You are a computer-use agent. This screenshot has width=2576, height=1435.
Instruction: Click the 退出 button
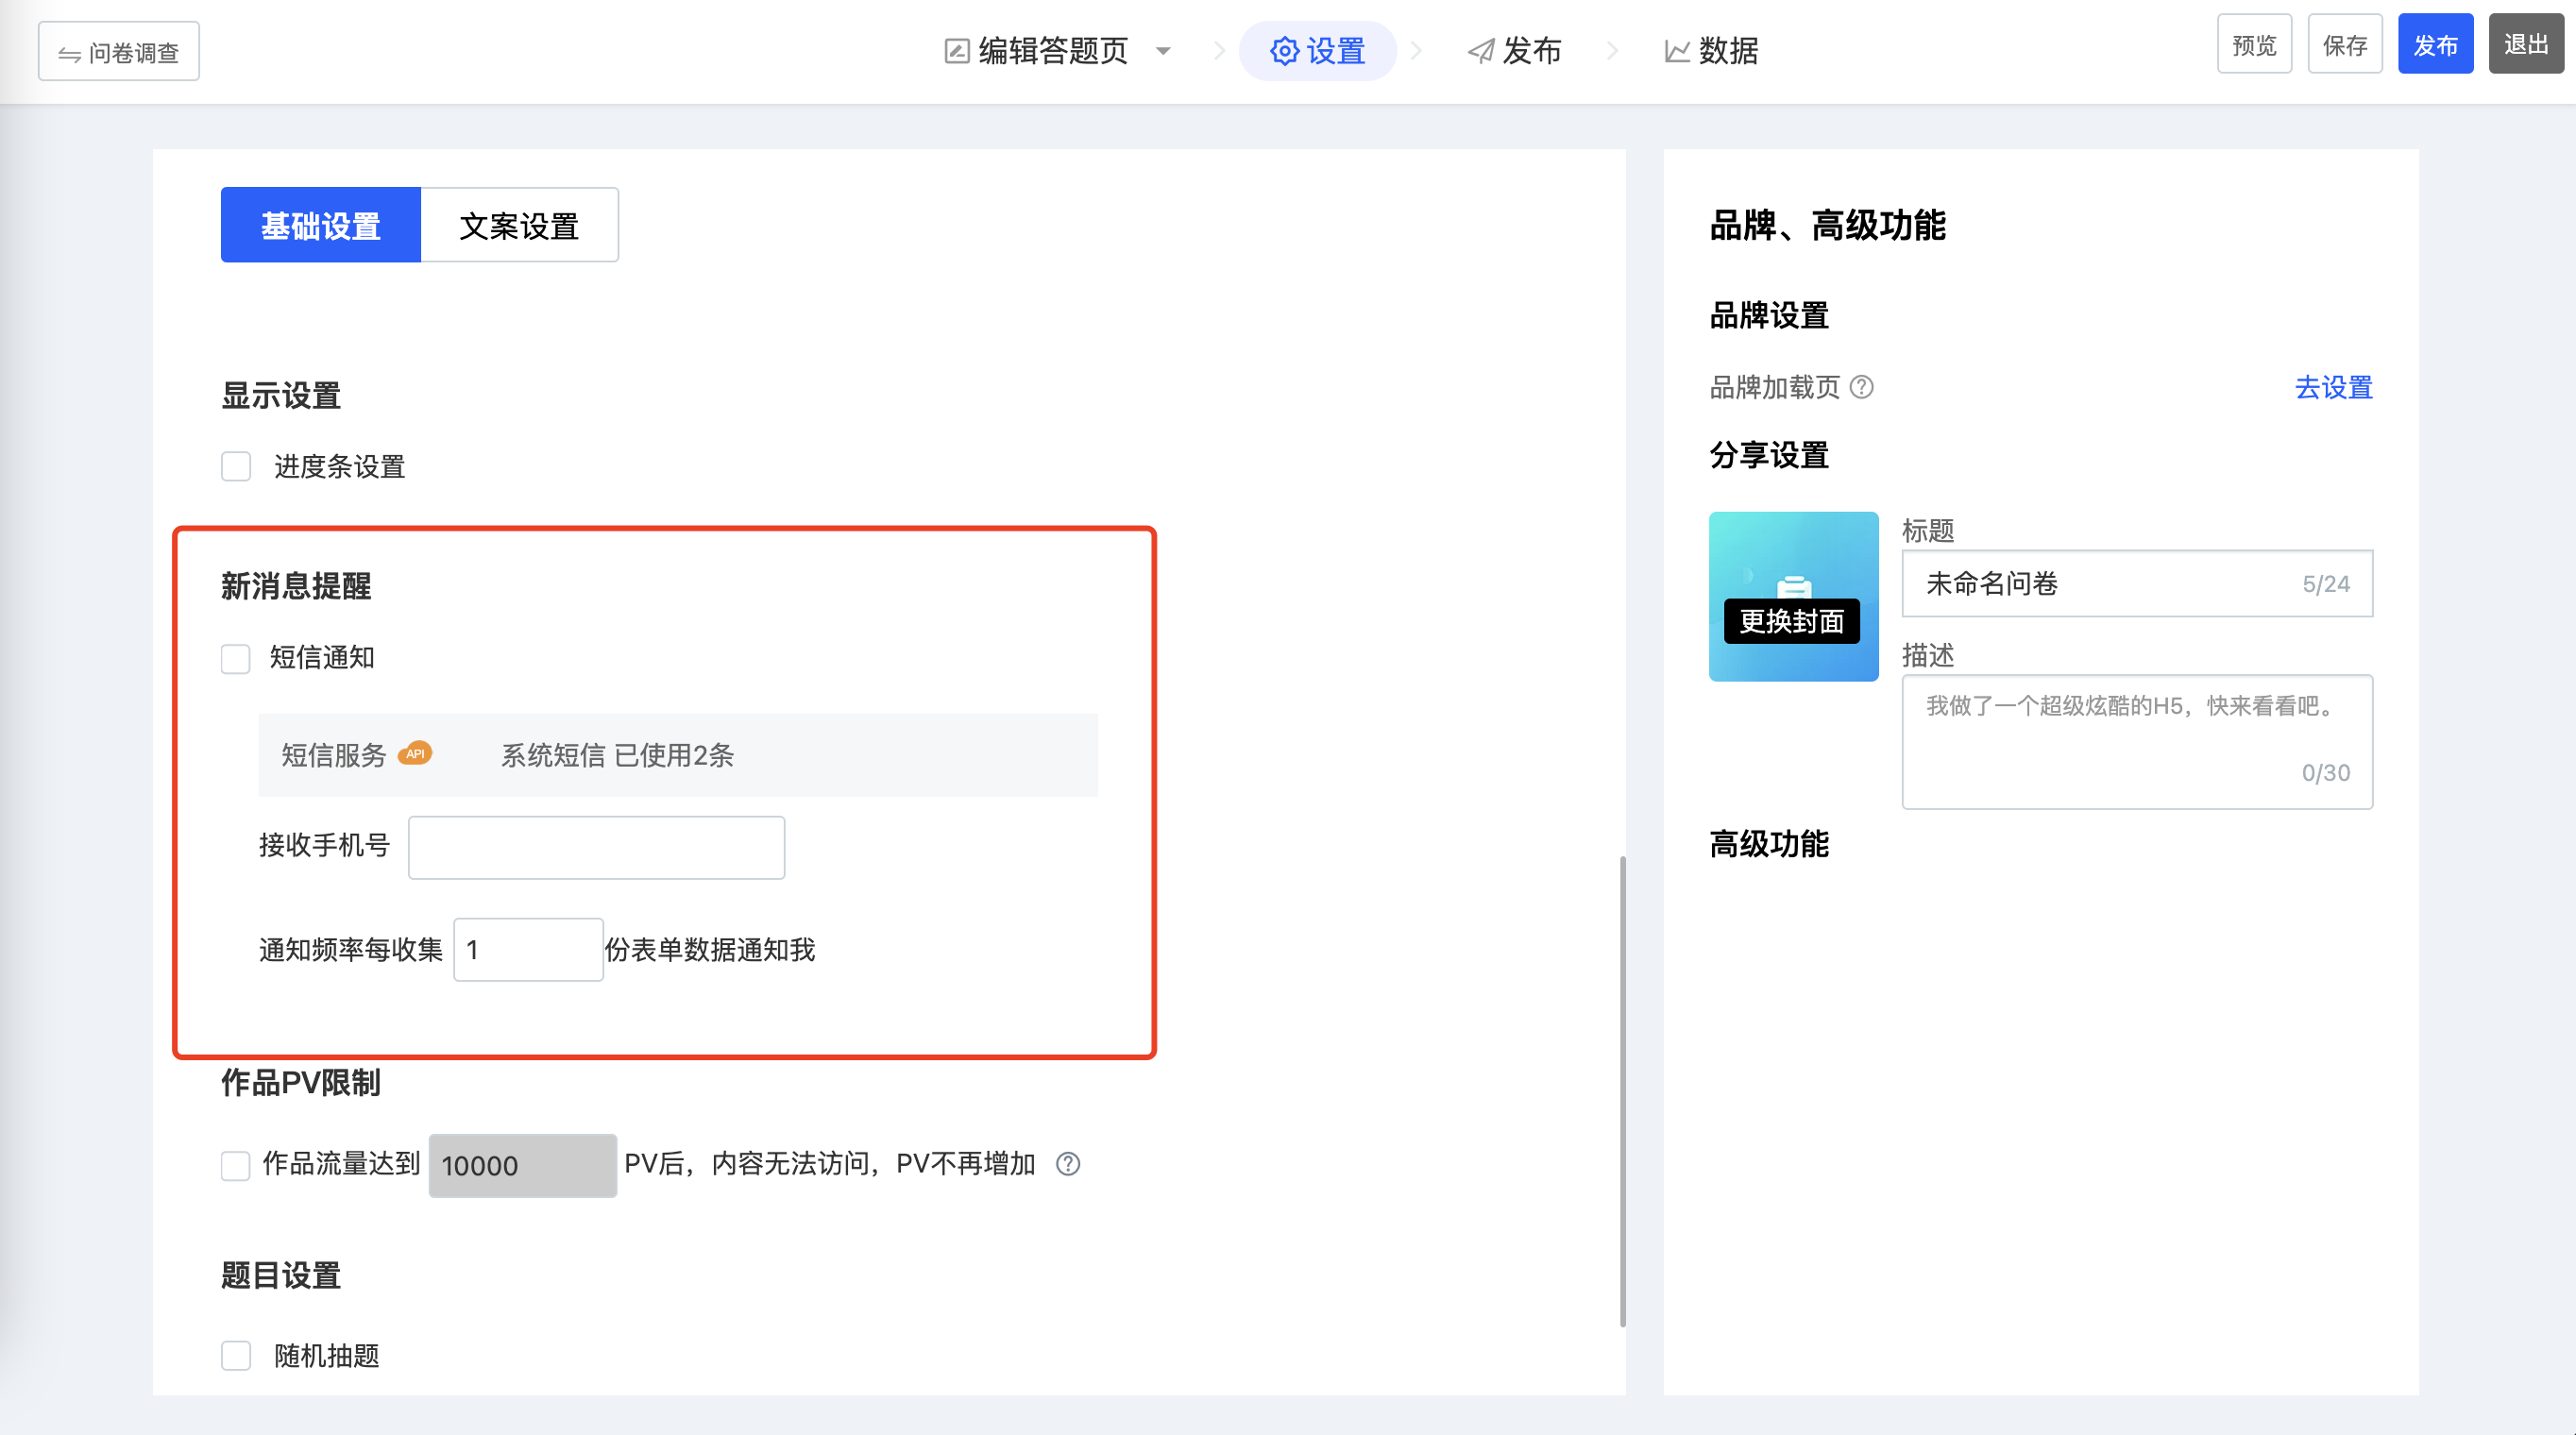pyautogui.click(x=2526, y=45)
